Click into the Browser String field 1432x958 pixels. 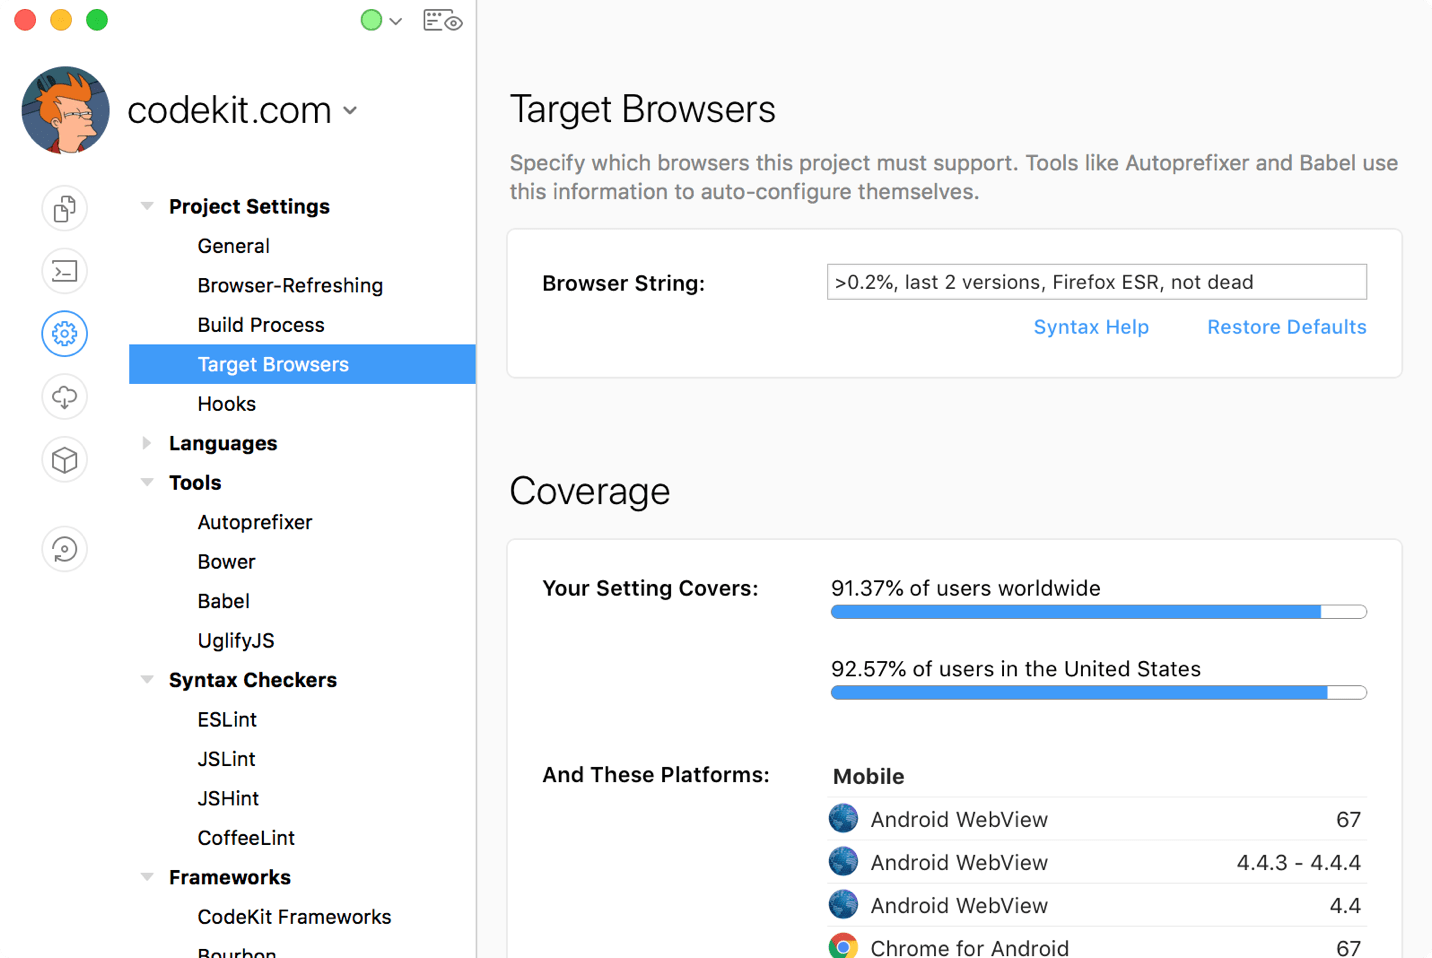[x=1097, y=282]
